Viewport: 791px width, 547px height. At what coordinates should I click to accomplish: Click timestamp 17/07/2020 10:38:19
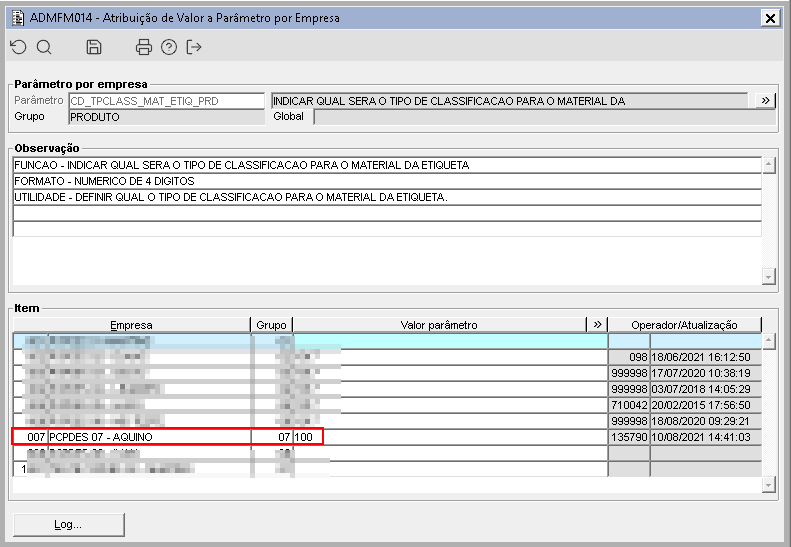[x=706, y=373]
